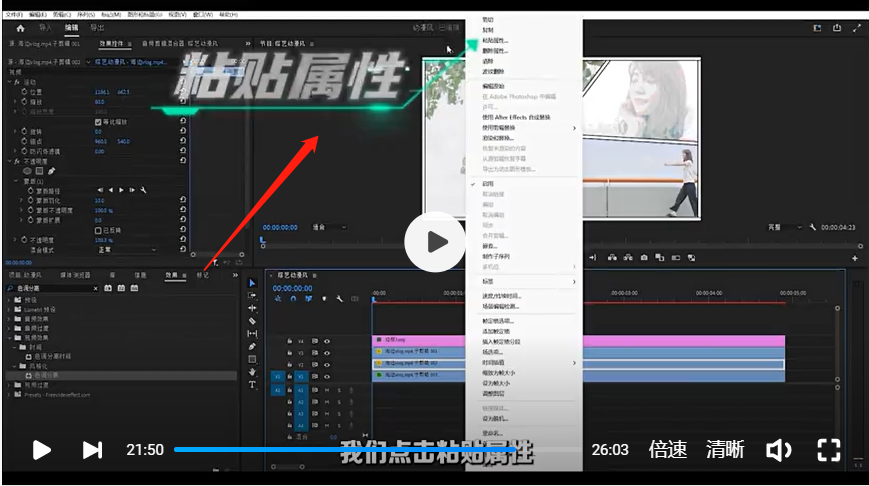Select the Pen tool in tools panel
This screenshot has height=486, width=869.
click(x=252, y=346)
